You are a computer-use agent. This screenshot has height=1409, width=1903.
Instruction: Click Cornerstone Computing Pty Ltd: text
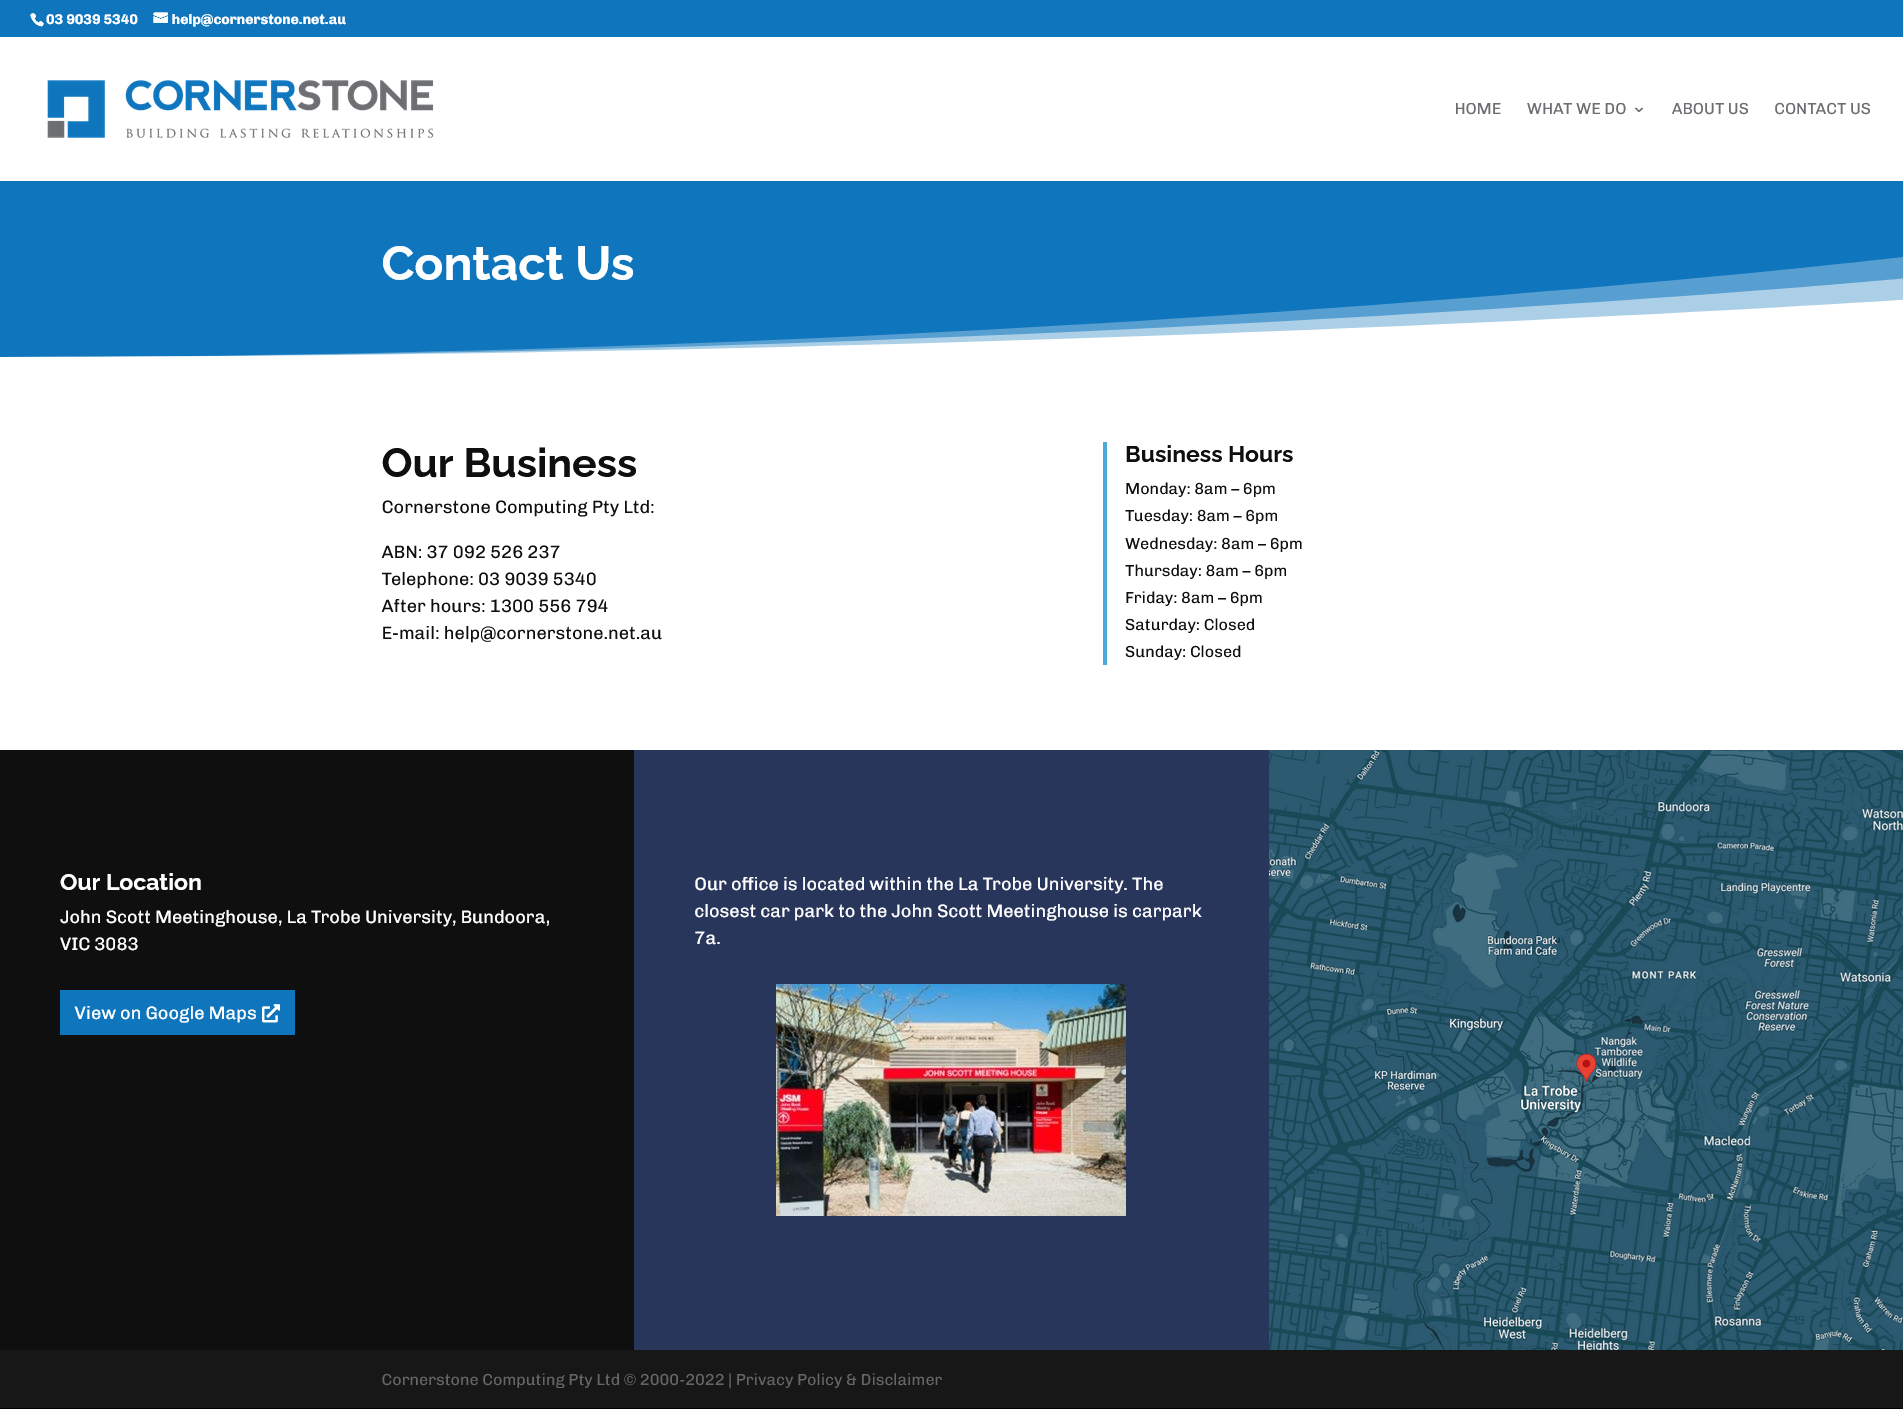click(x=518, y=507)
